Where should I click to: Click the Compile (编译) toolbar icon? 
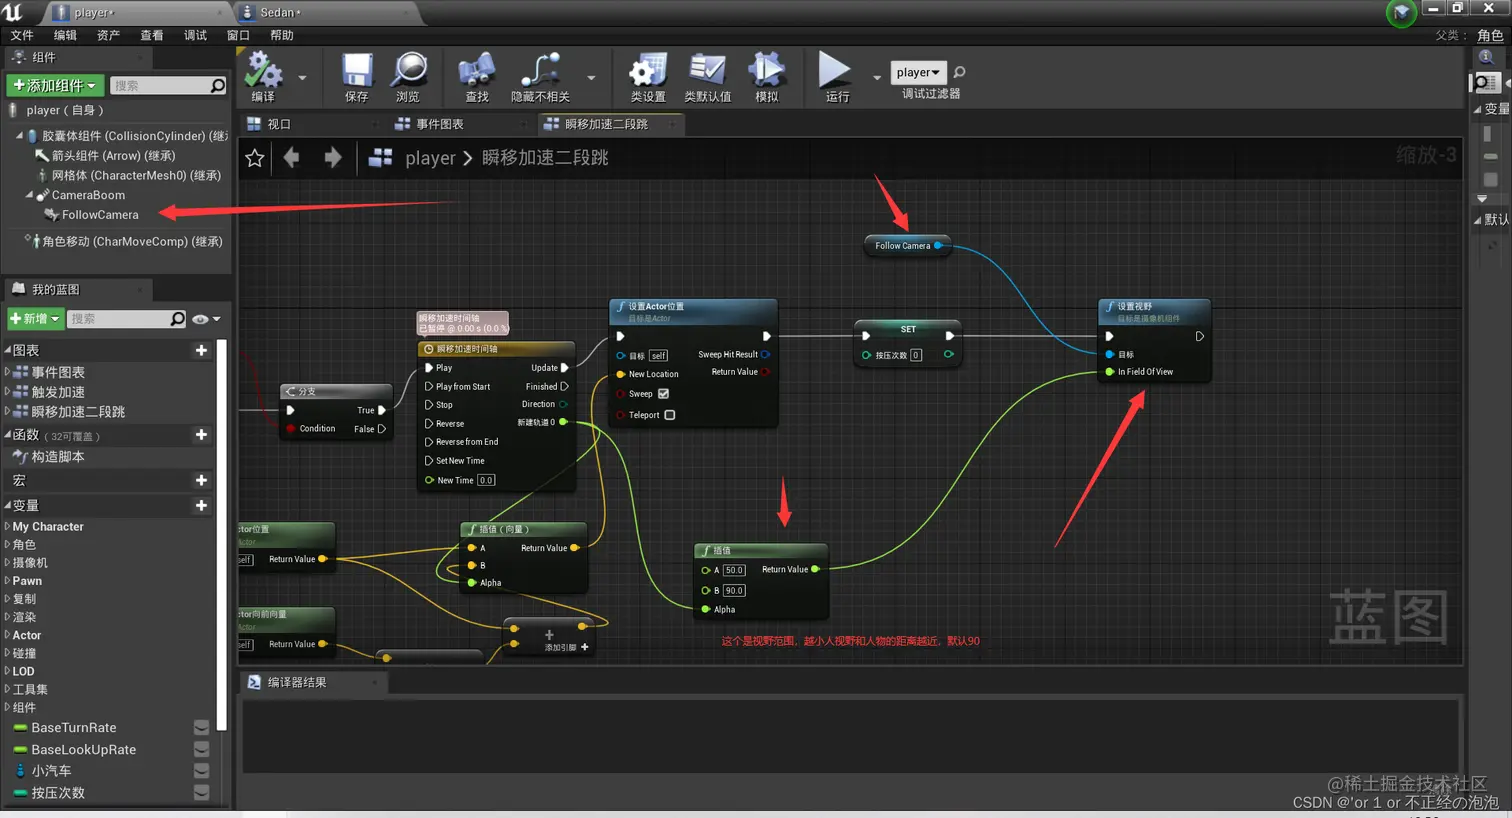tap(263, 71)
